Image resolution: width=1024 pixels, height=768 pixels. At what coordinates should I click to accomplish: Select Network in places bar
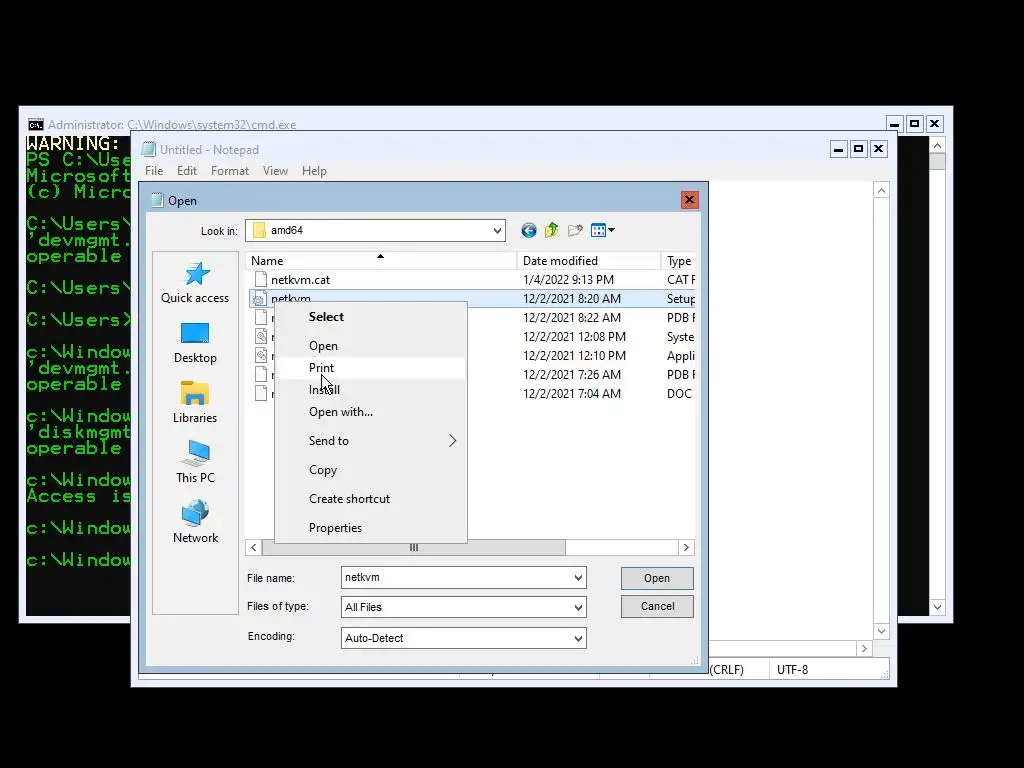click(x=195, y=522)
